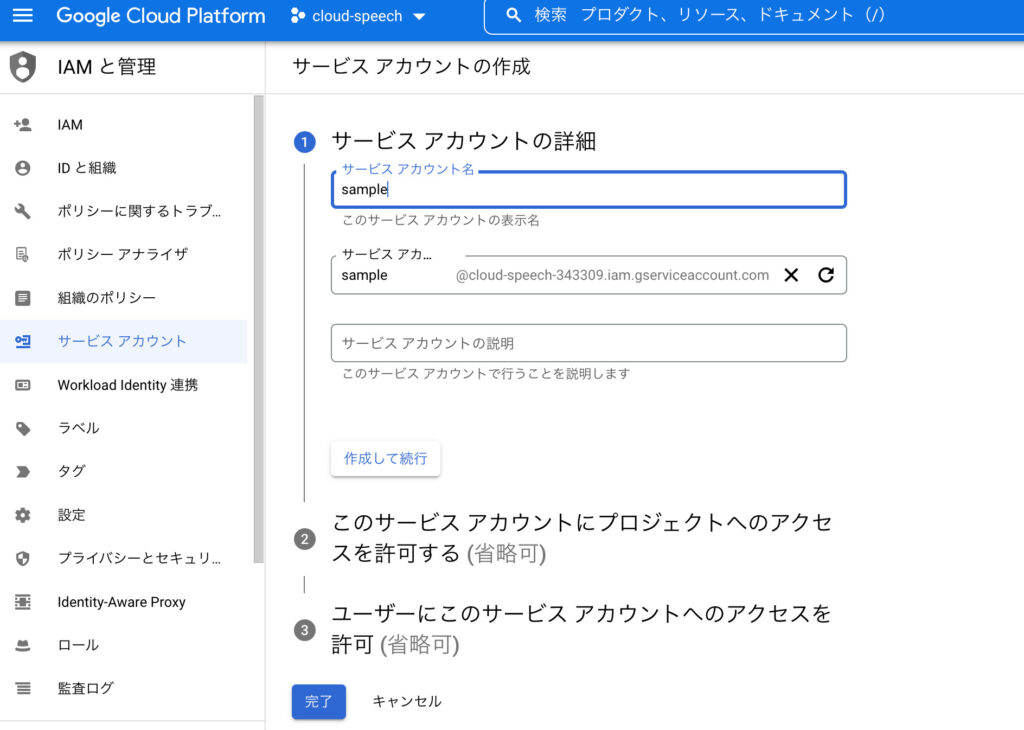Click the service account description field
The image size is (1024, 730).
[588, 342]
